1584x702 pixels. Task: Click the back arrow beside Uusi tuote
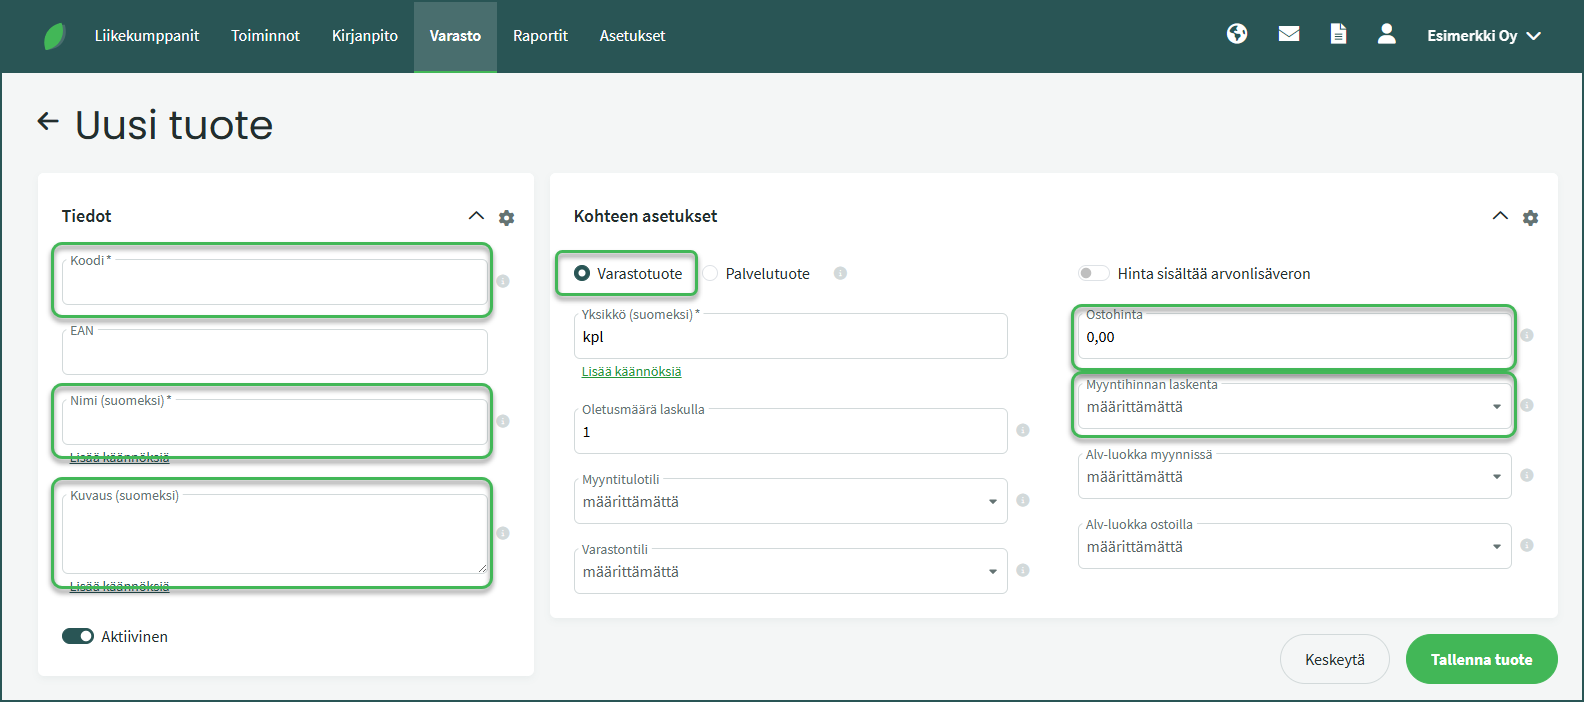click(x=48, y=122)
